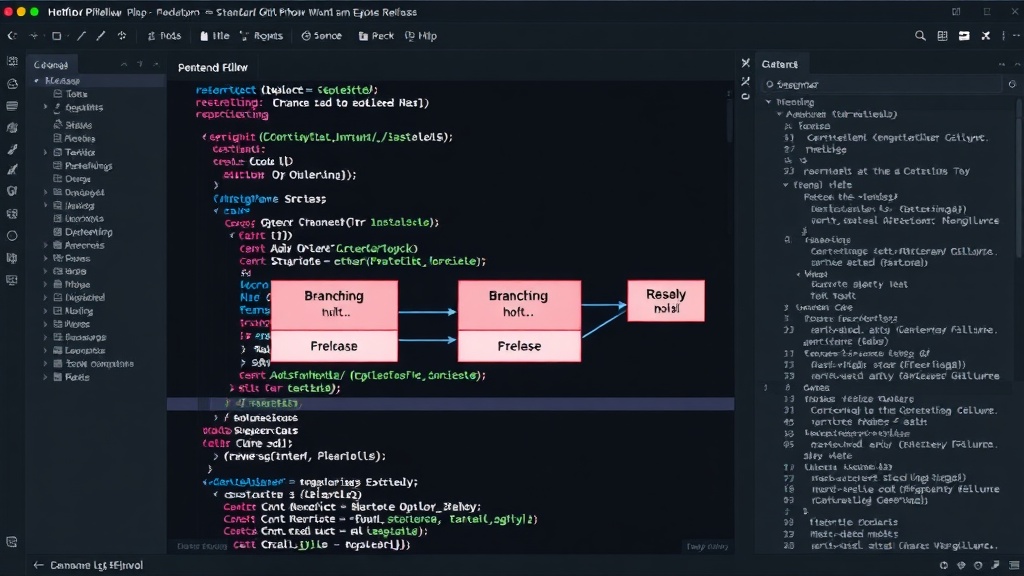Switch to the Pentend Fillew tab
Screen dimensions: 1024x576
[213, 67]
